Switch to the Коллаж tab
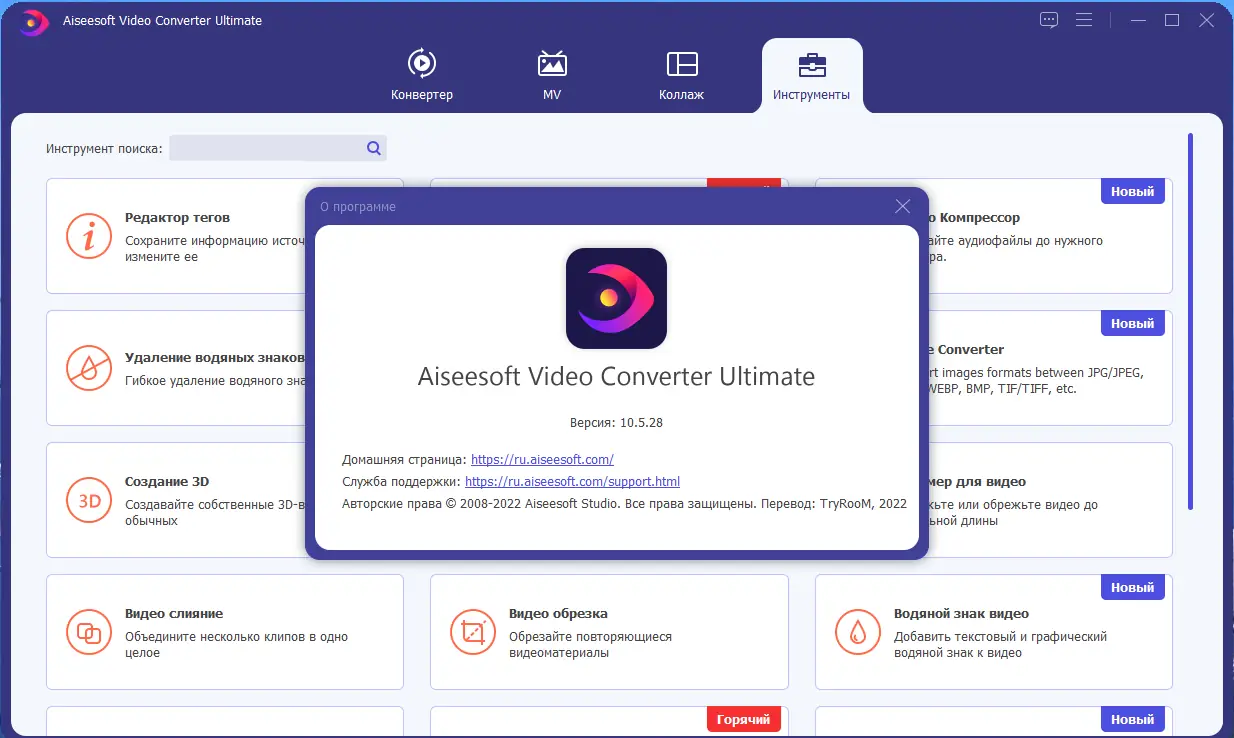This screenshot has height=738, width=1234. (x=681, y=75)
